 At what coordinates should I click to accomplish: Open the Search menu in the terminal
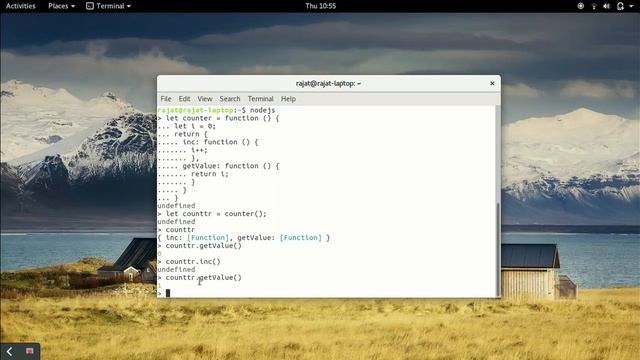230,99
